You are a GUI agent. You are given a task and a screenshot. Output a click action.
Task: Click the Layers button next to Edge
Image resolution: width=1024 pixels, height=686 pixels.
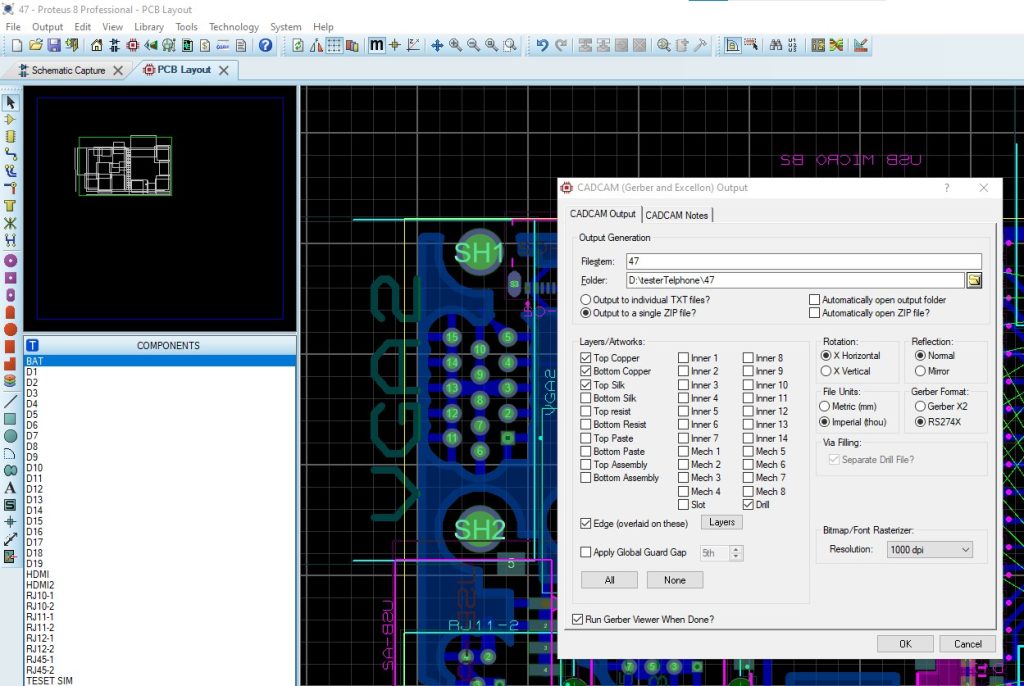tap(722, 523)
